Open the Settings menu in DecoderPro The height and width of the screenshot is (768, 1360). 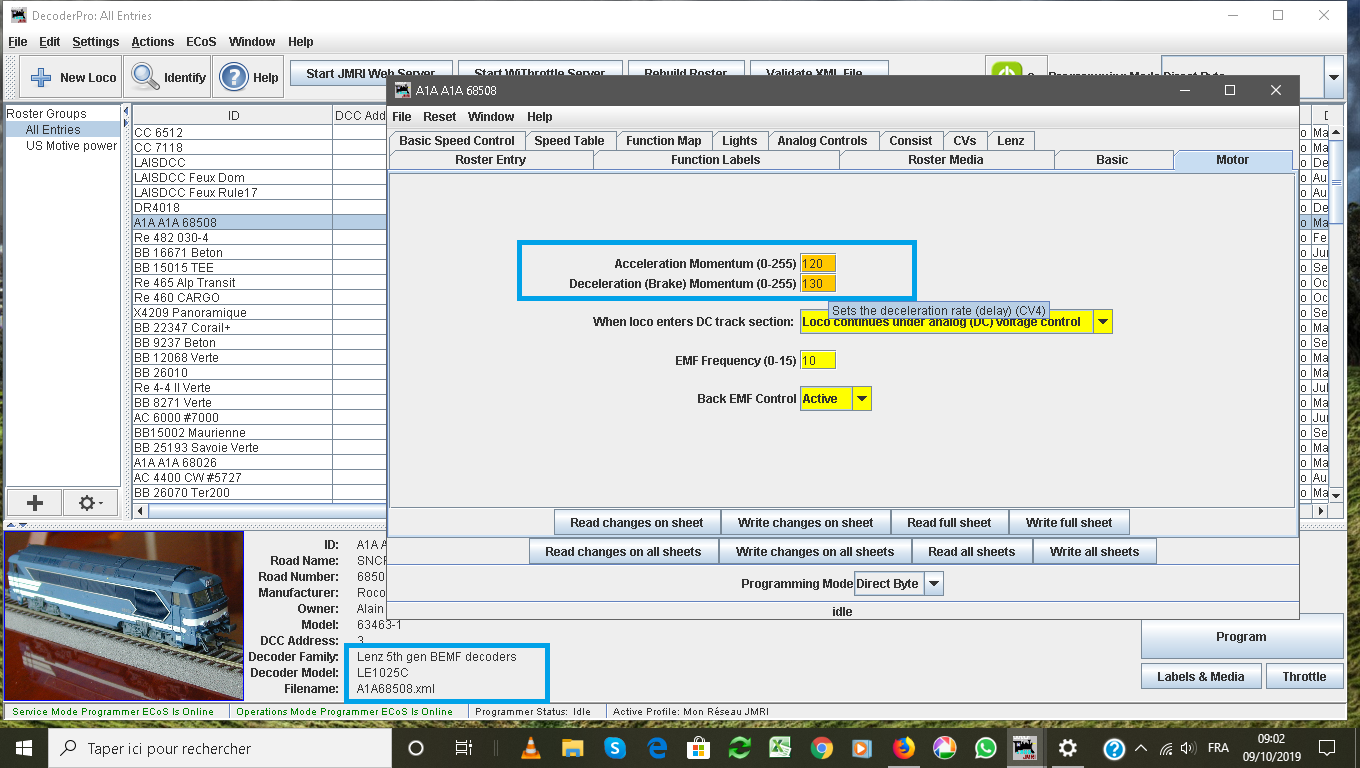tap(96, 42)
